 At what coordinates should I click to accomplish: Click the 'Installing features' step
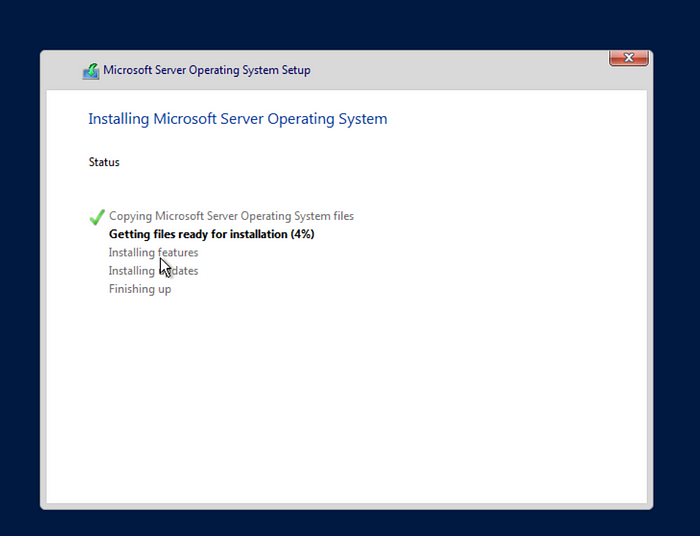click(x=154, y=253)
